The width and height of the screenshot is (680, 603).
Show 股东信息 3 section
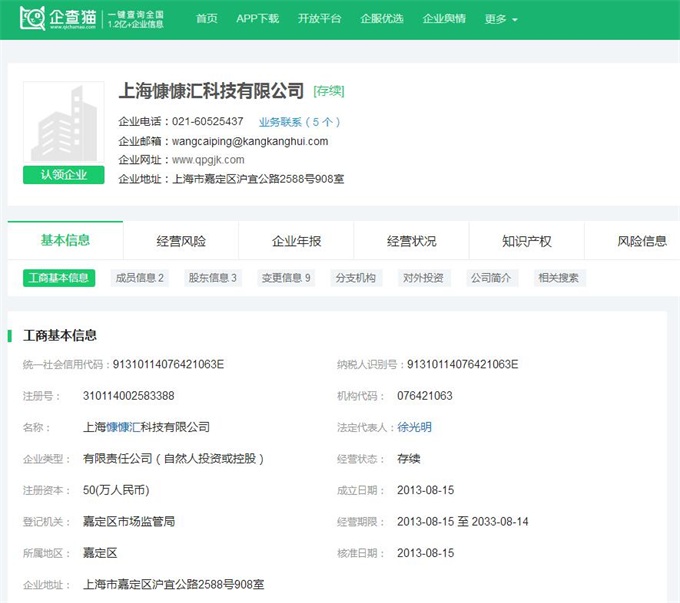pos(213,278)
